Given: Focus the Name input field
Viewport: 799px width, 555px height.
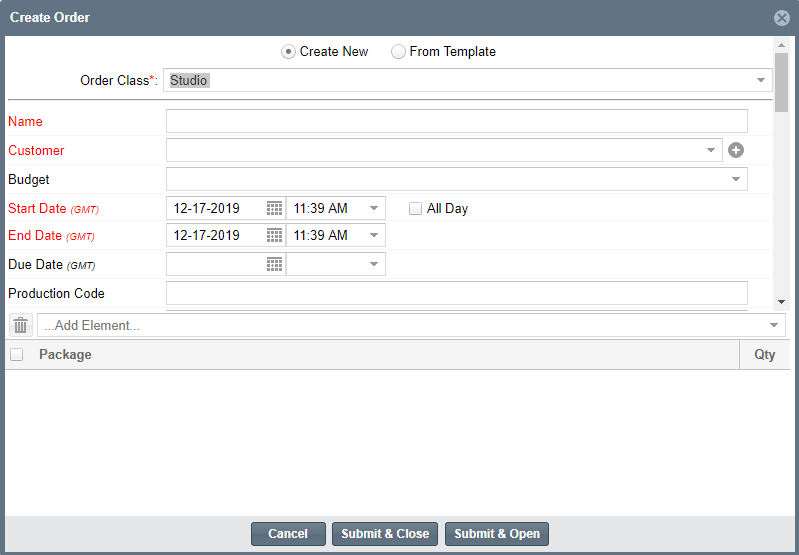Looking at the screenshot, I should [457, 121].
